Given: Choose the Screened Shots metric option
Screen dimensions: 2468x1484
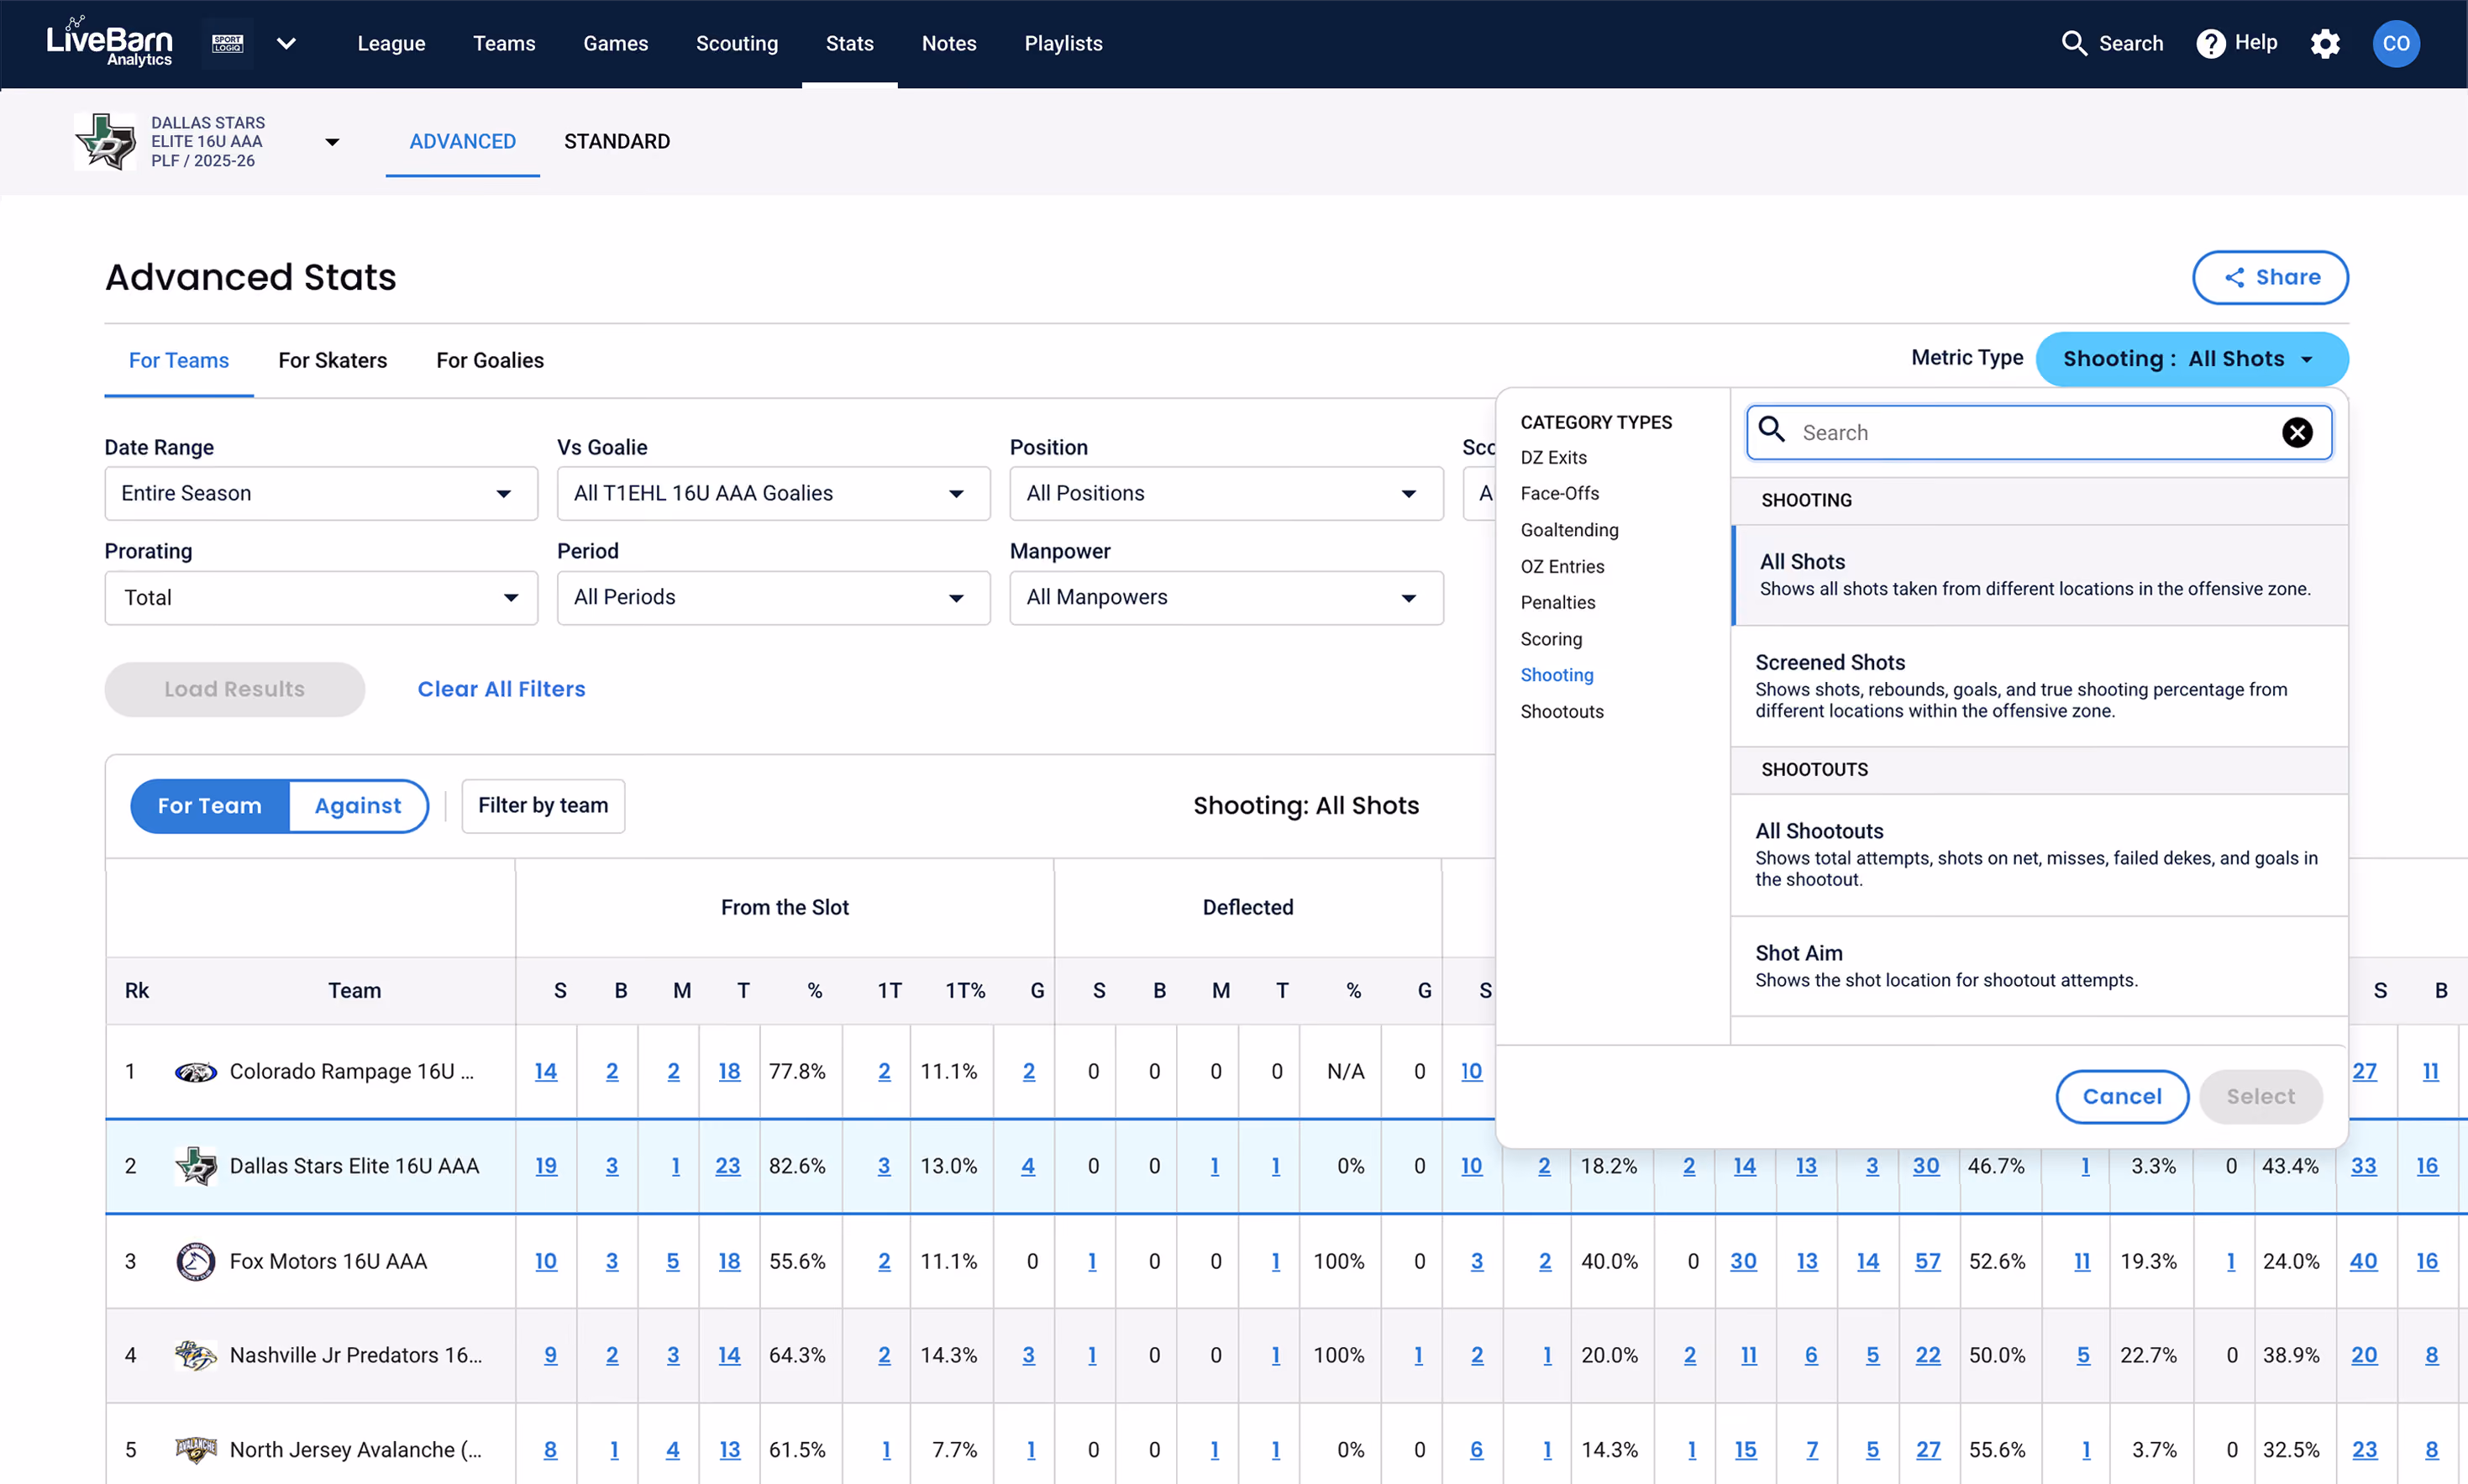Looking at the screenshot, I should click(2039, 686).
